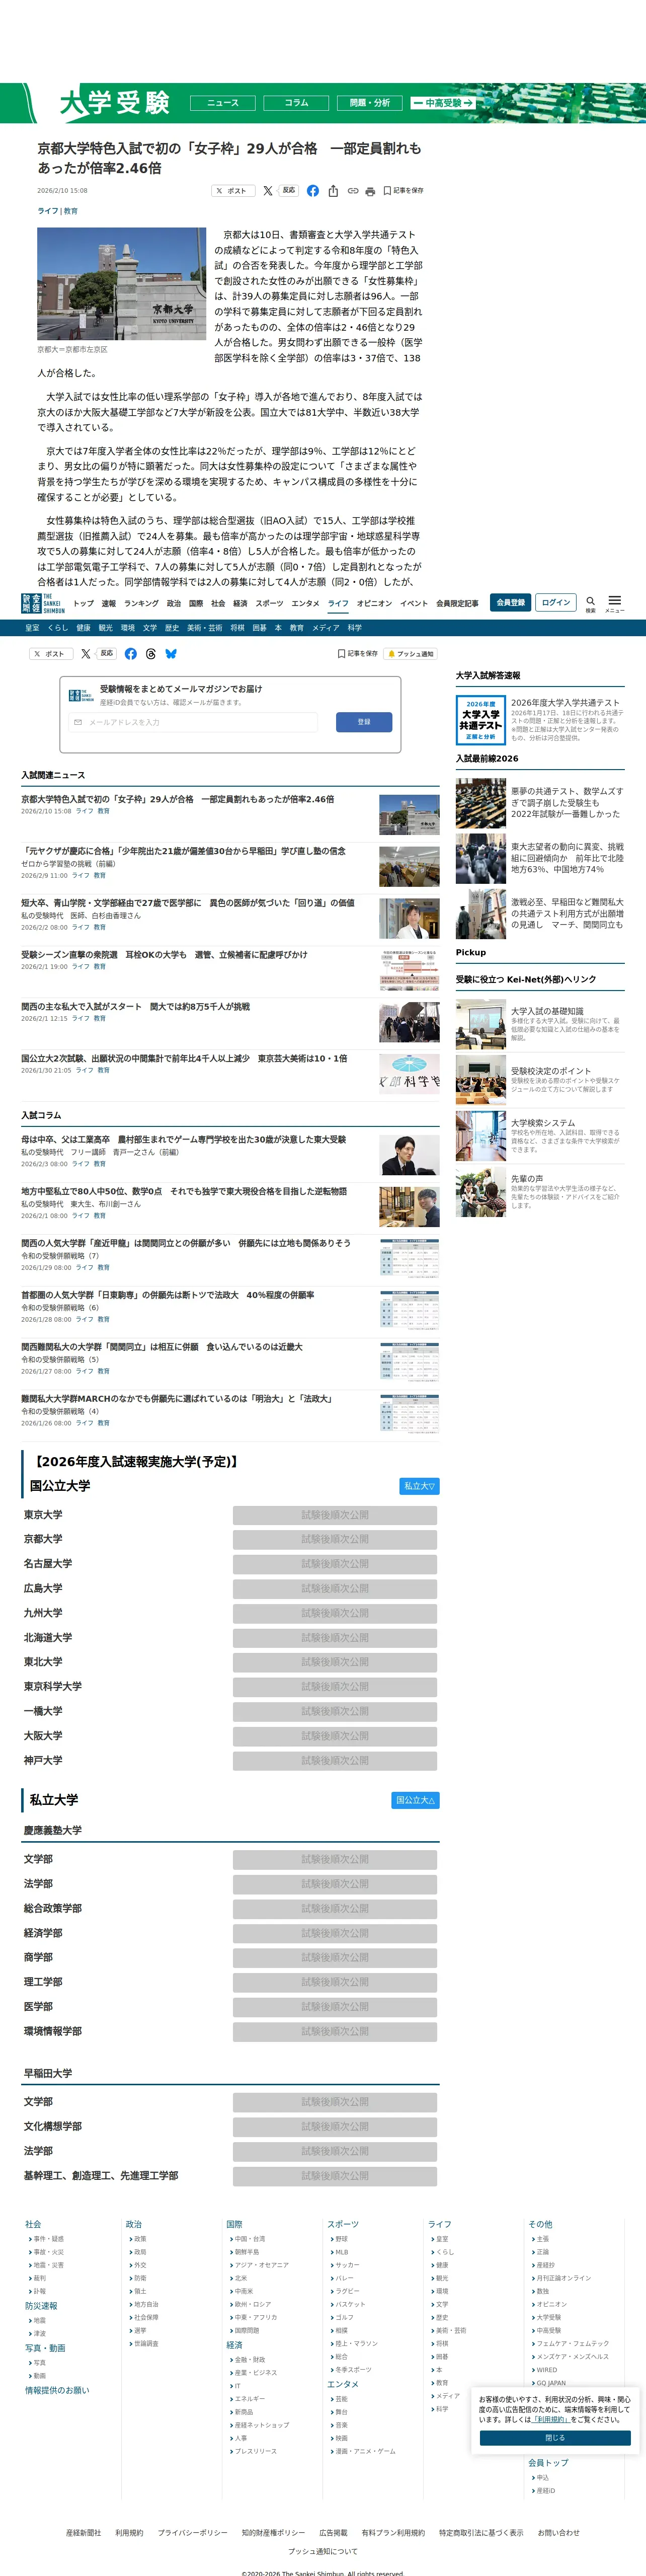Open 母は中卒、父は工業高卒 column link
The image size is (646, 2576).
[x=183, y=1139]
